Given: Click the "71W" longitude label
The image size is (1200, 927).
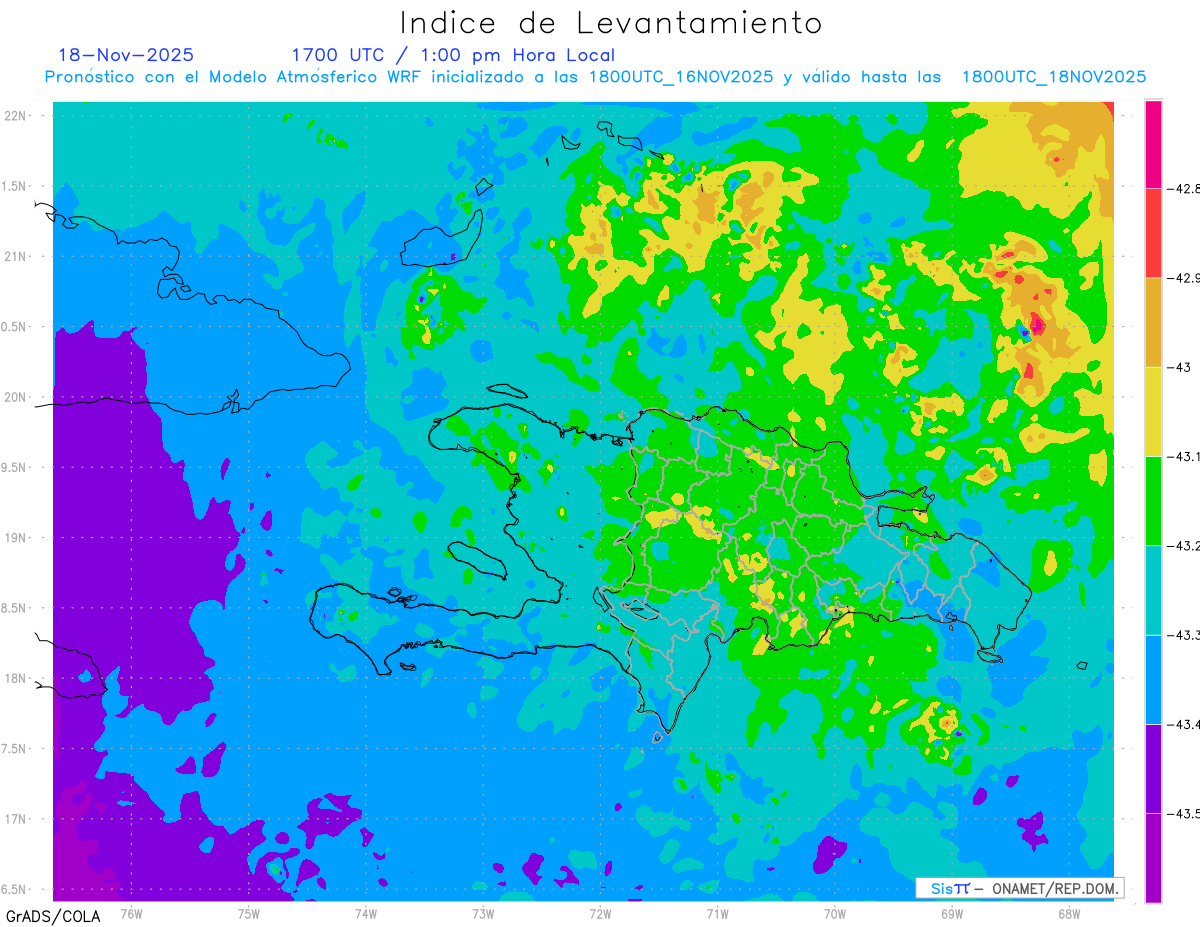Looking at the screenshot, I should 717,913.
